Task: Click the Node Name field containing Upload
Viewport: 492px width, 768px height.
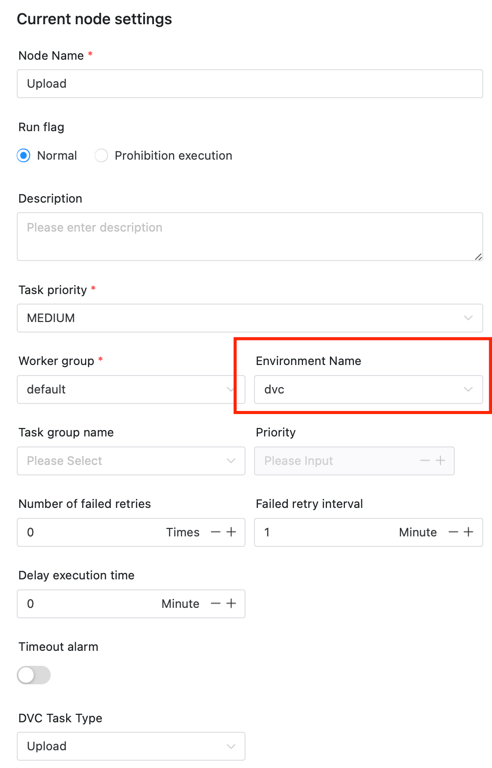Action: click(250, 83)
